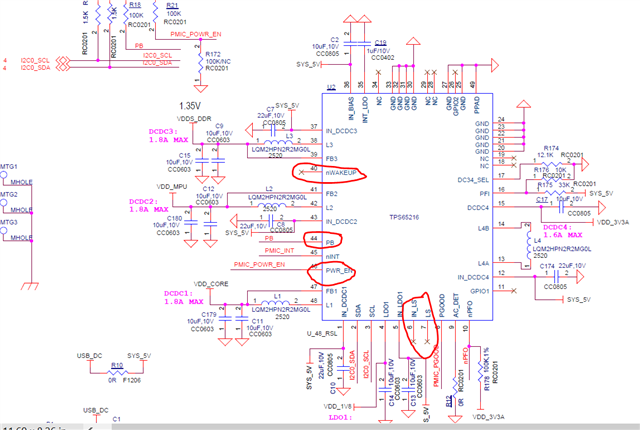
Task: Select the VDD_3V3A net label near DCDC4
Action: coord(613,222)
